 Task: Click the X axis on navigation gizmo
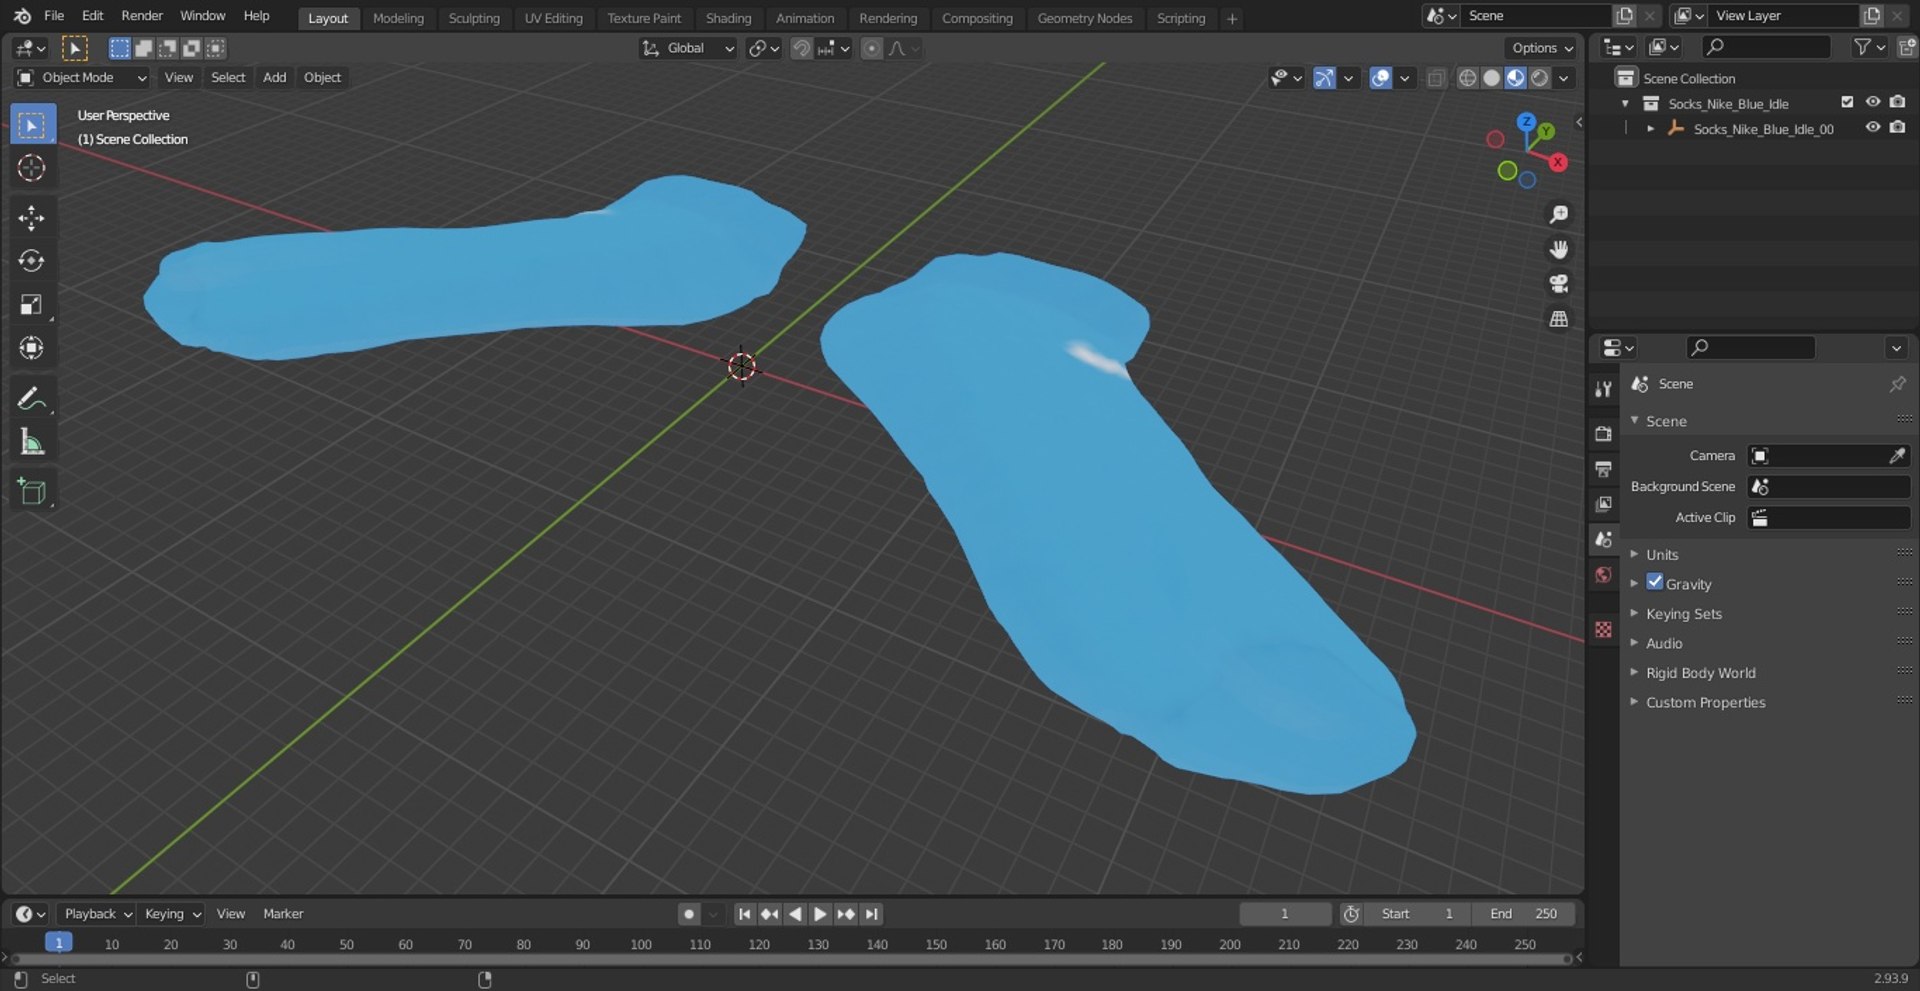coord(1557,162)
